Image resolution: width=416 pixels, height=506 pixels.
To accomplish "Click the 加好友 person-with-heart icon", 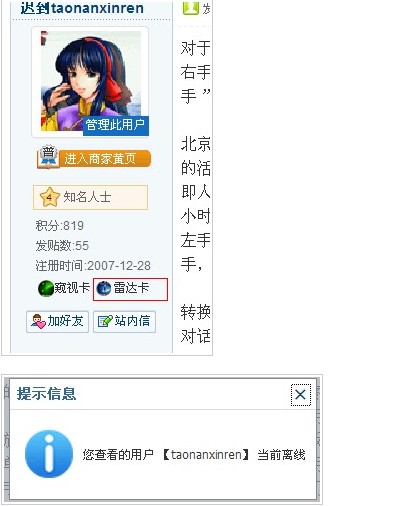I will coord(38,321).
